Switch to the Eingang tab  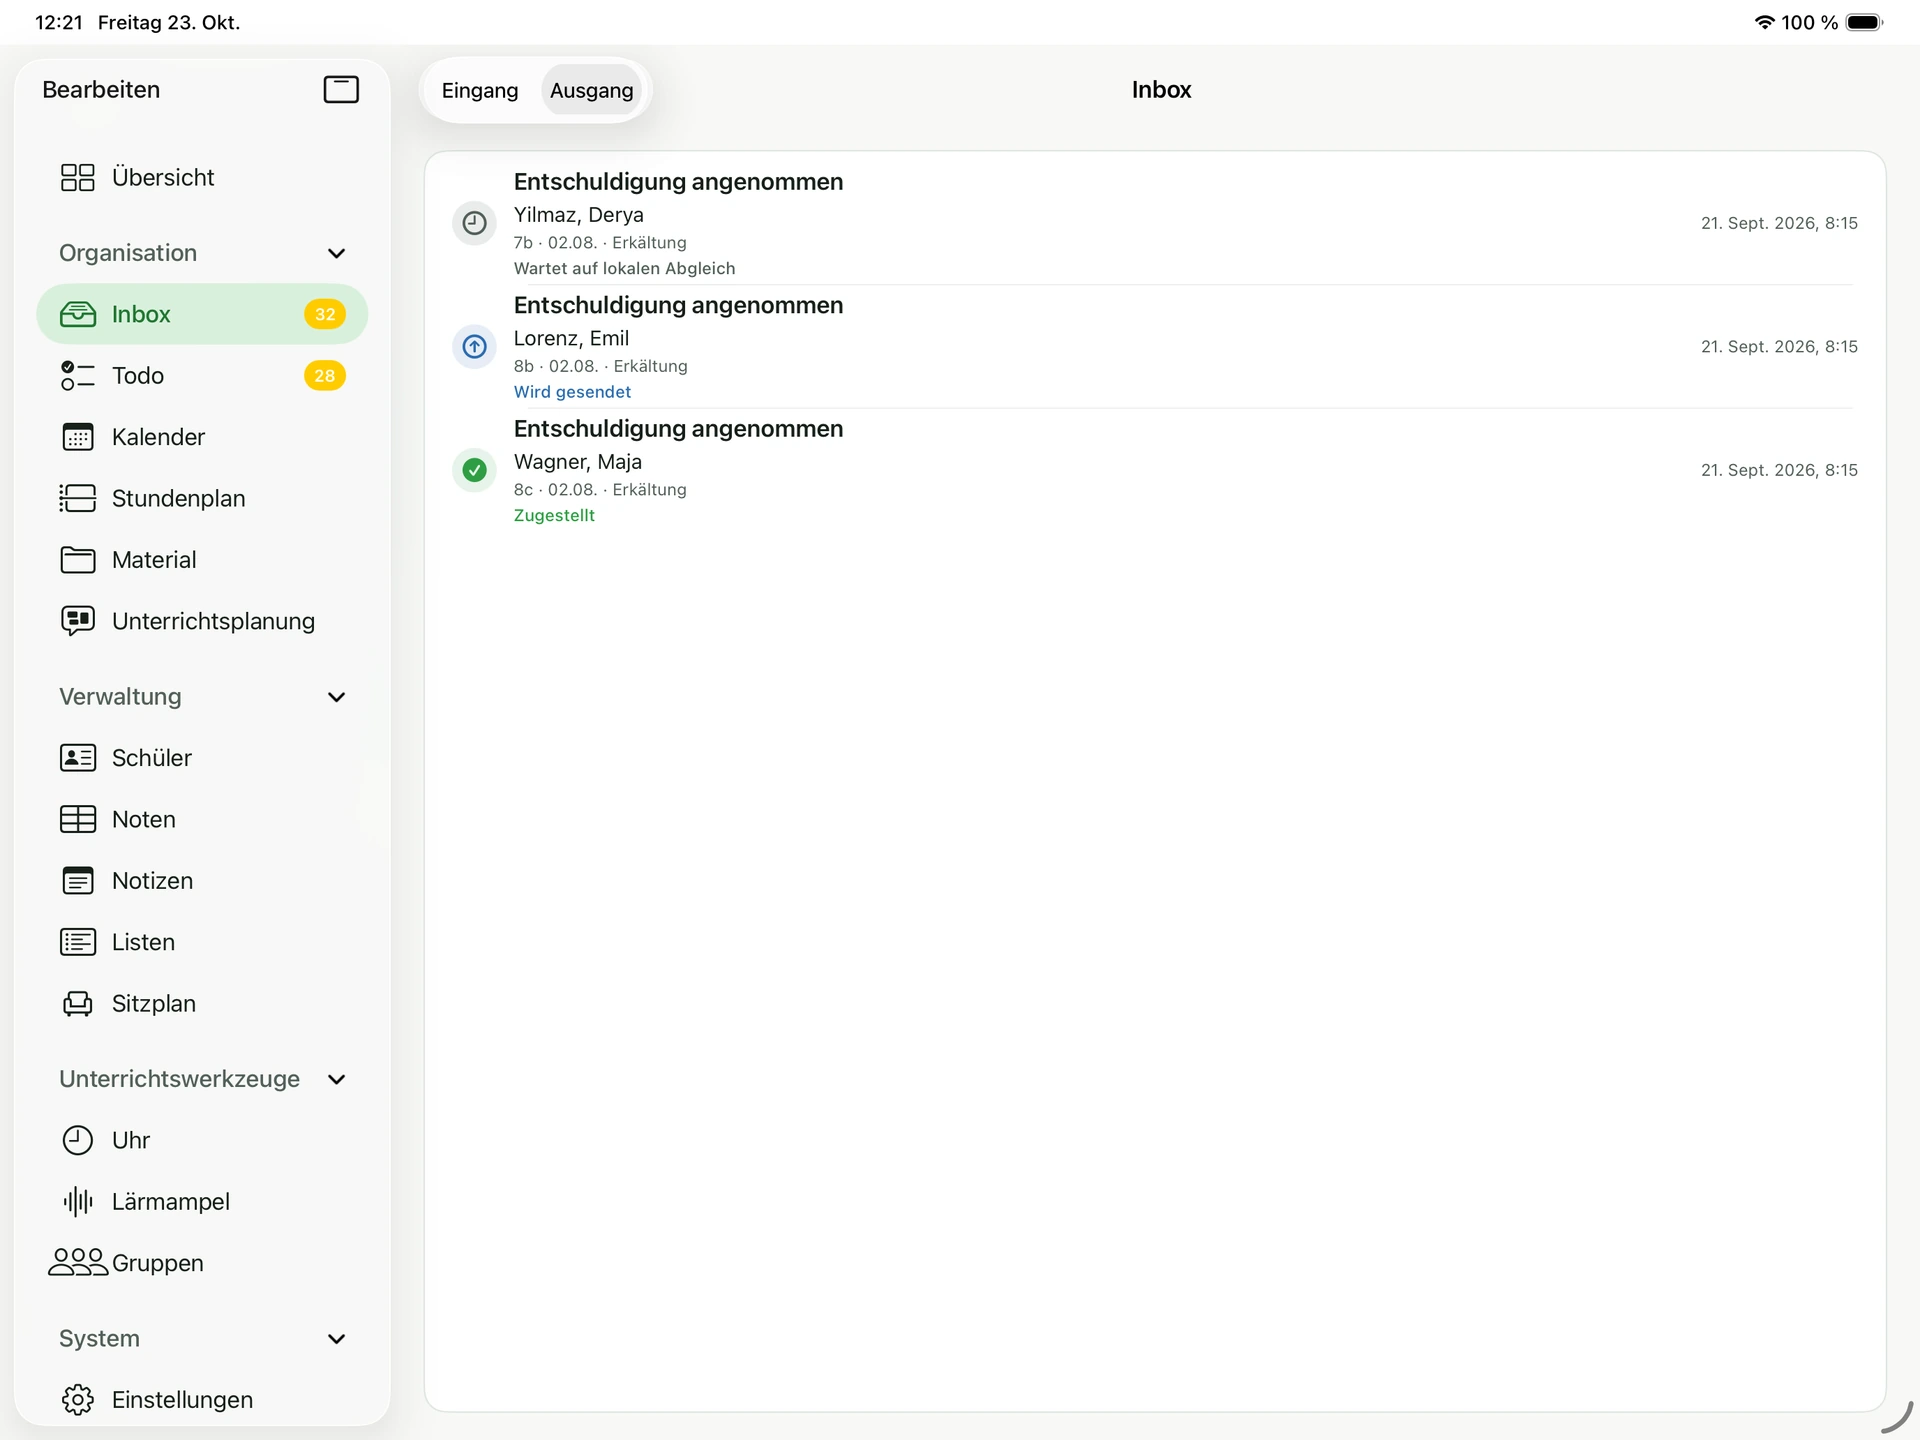480,91
